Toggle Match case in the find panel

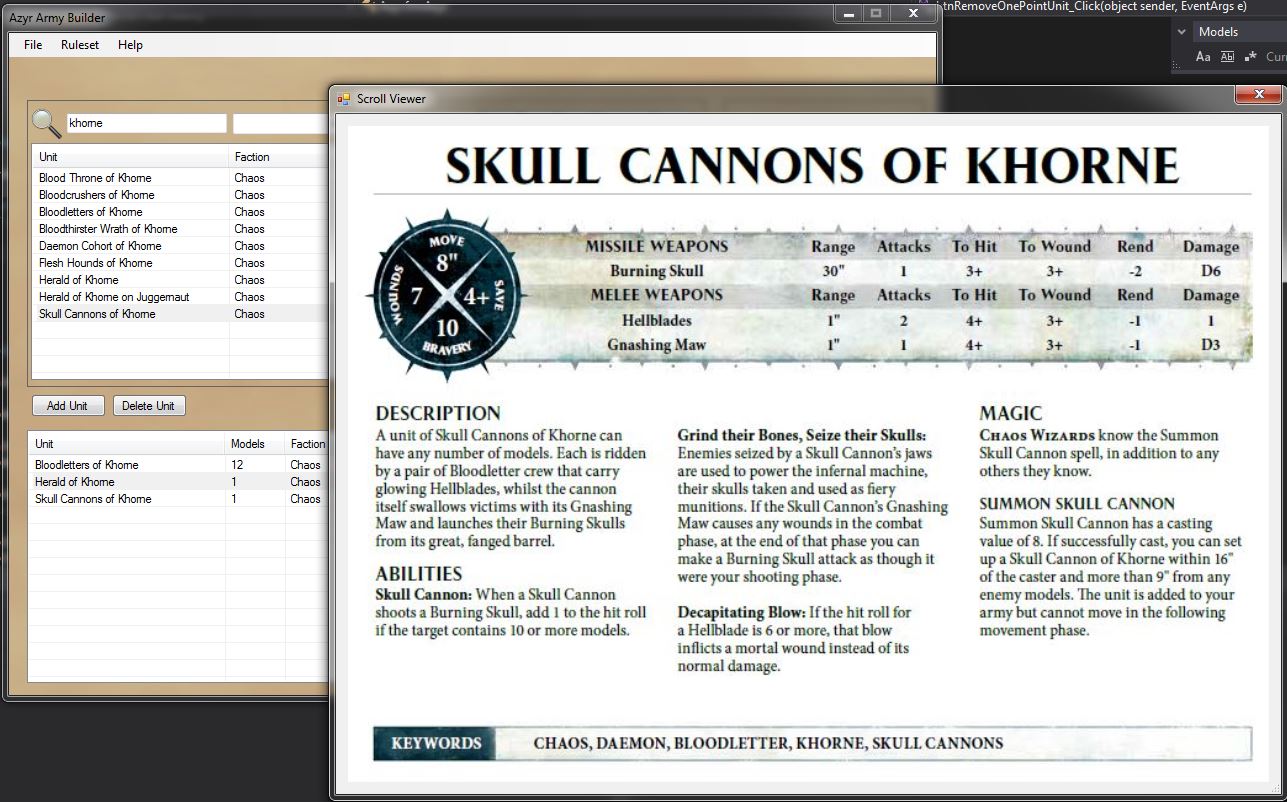pyautogui.click(x=1204, y=57)
